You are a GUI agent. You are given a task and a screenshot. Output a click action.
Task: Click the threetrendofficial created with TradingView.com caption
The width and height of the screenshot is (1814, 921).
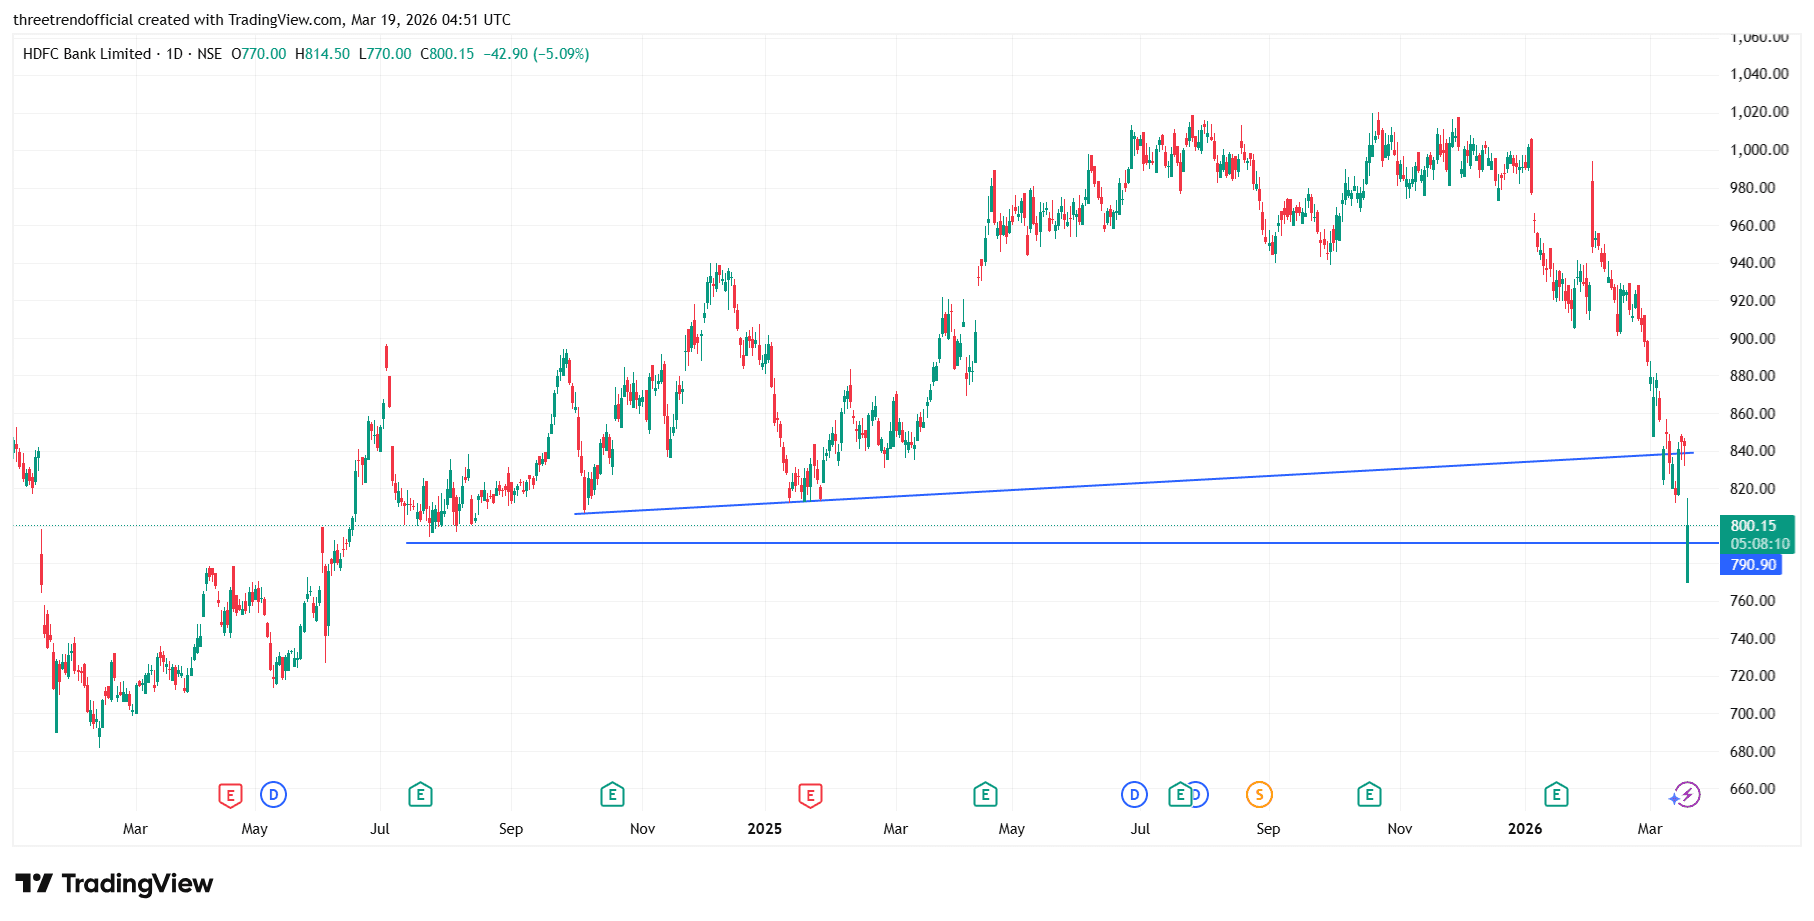[262, 20]
